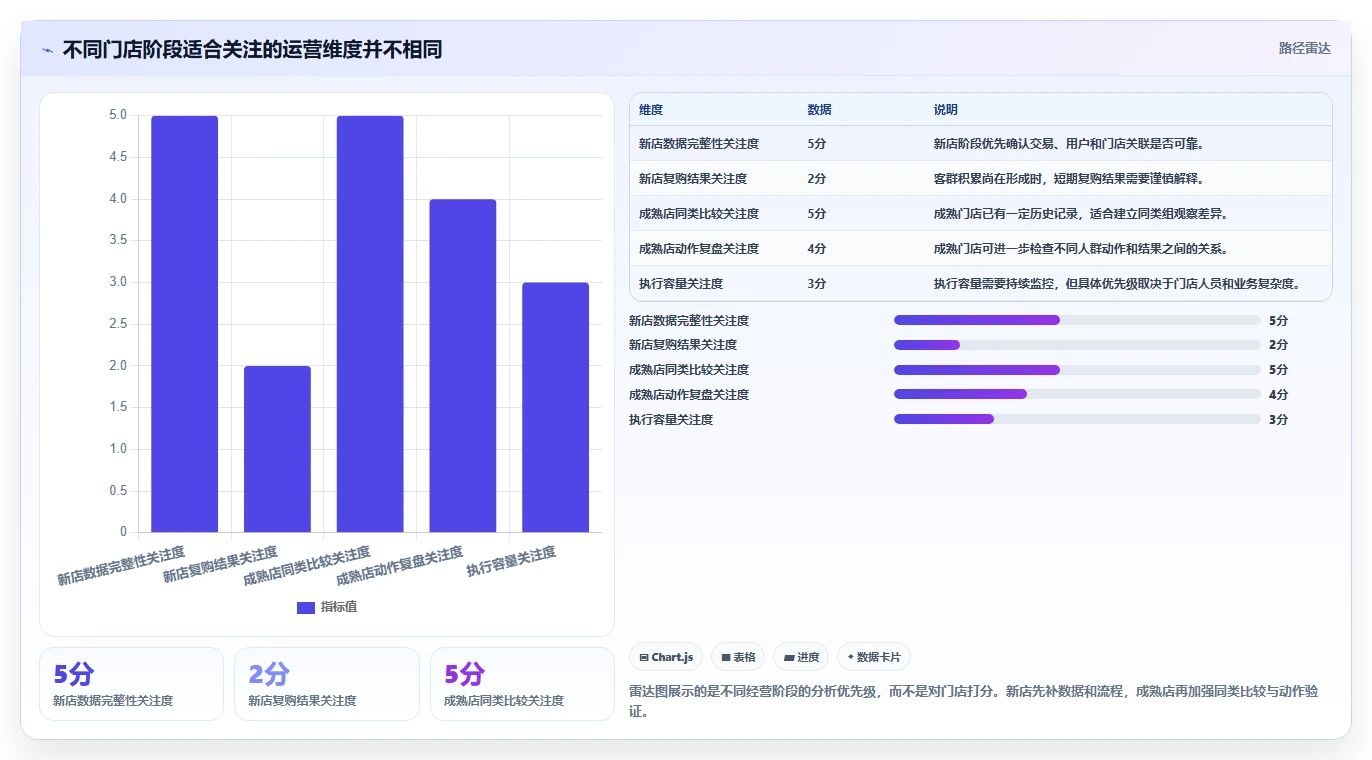Select the 进度 tag chip

[801, 657]
